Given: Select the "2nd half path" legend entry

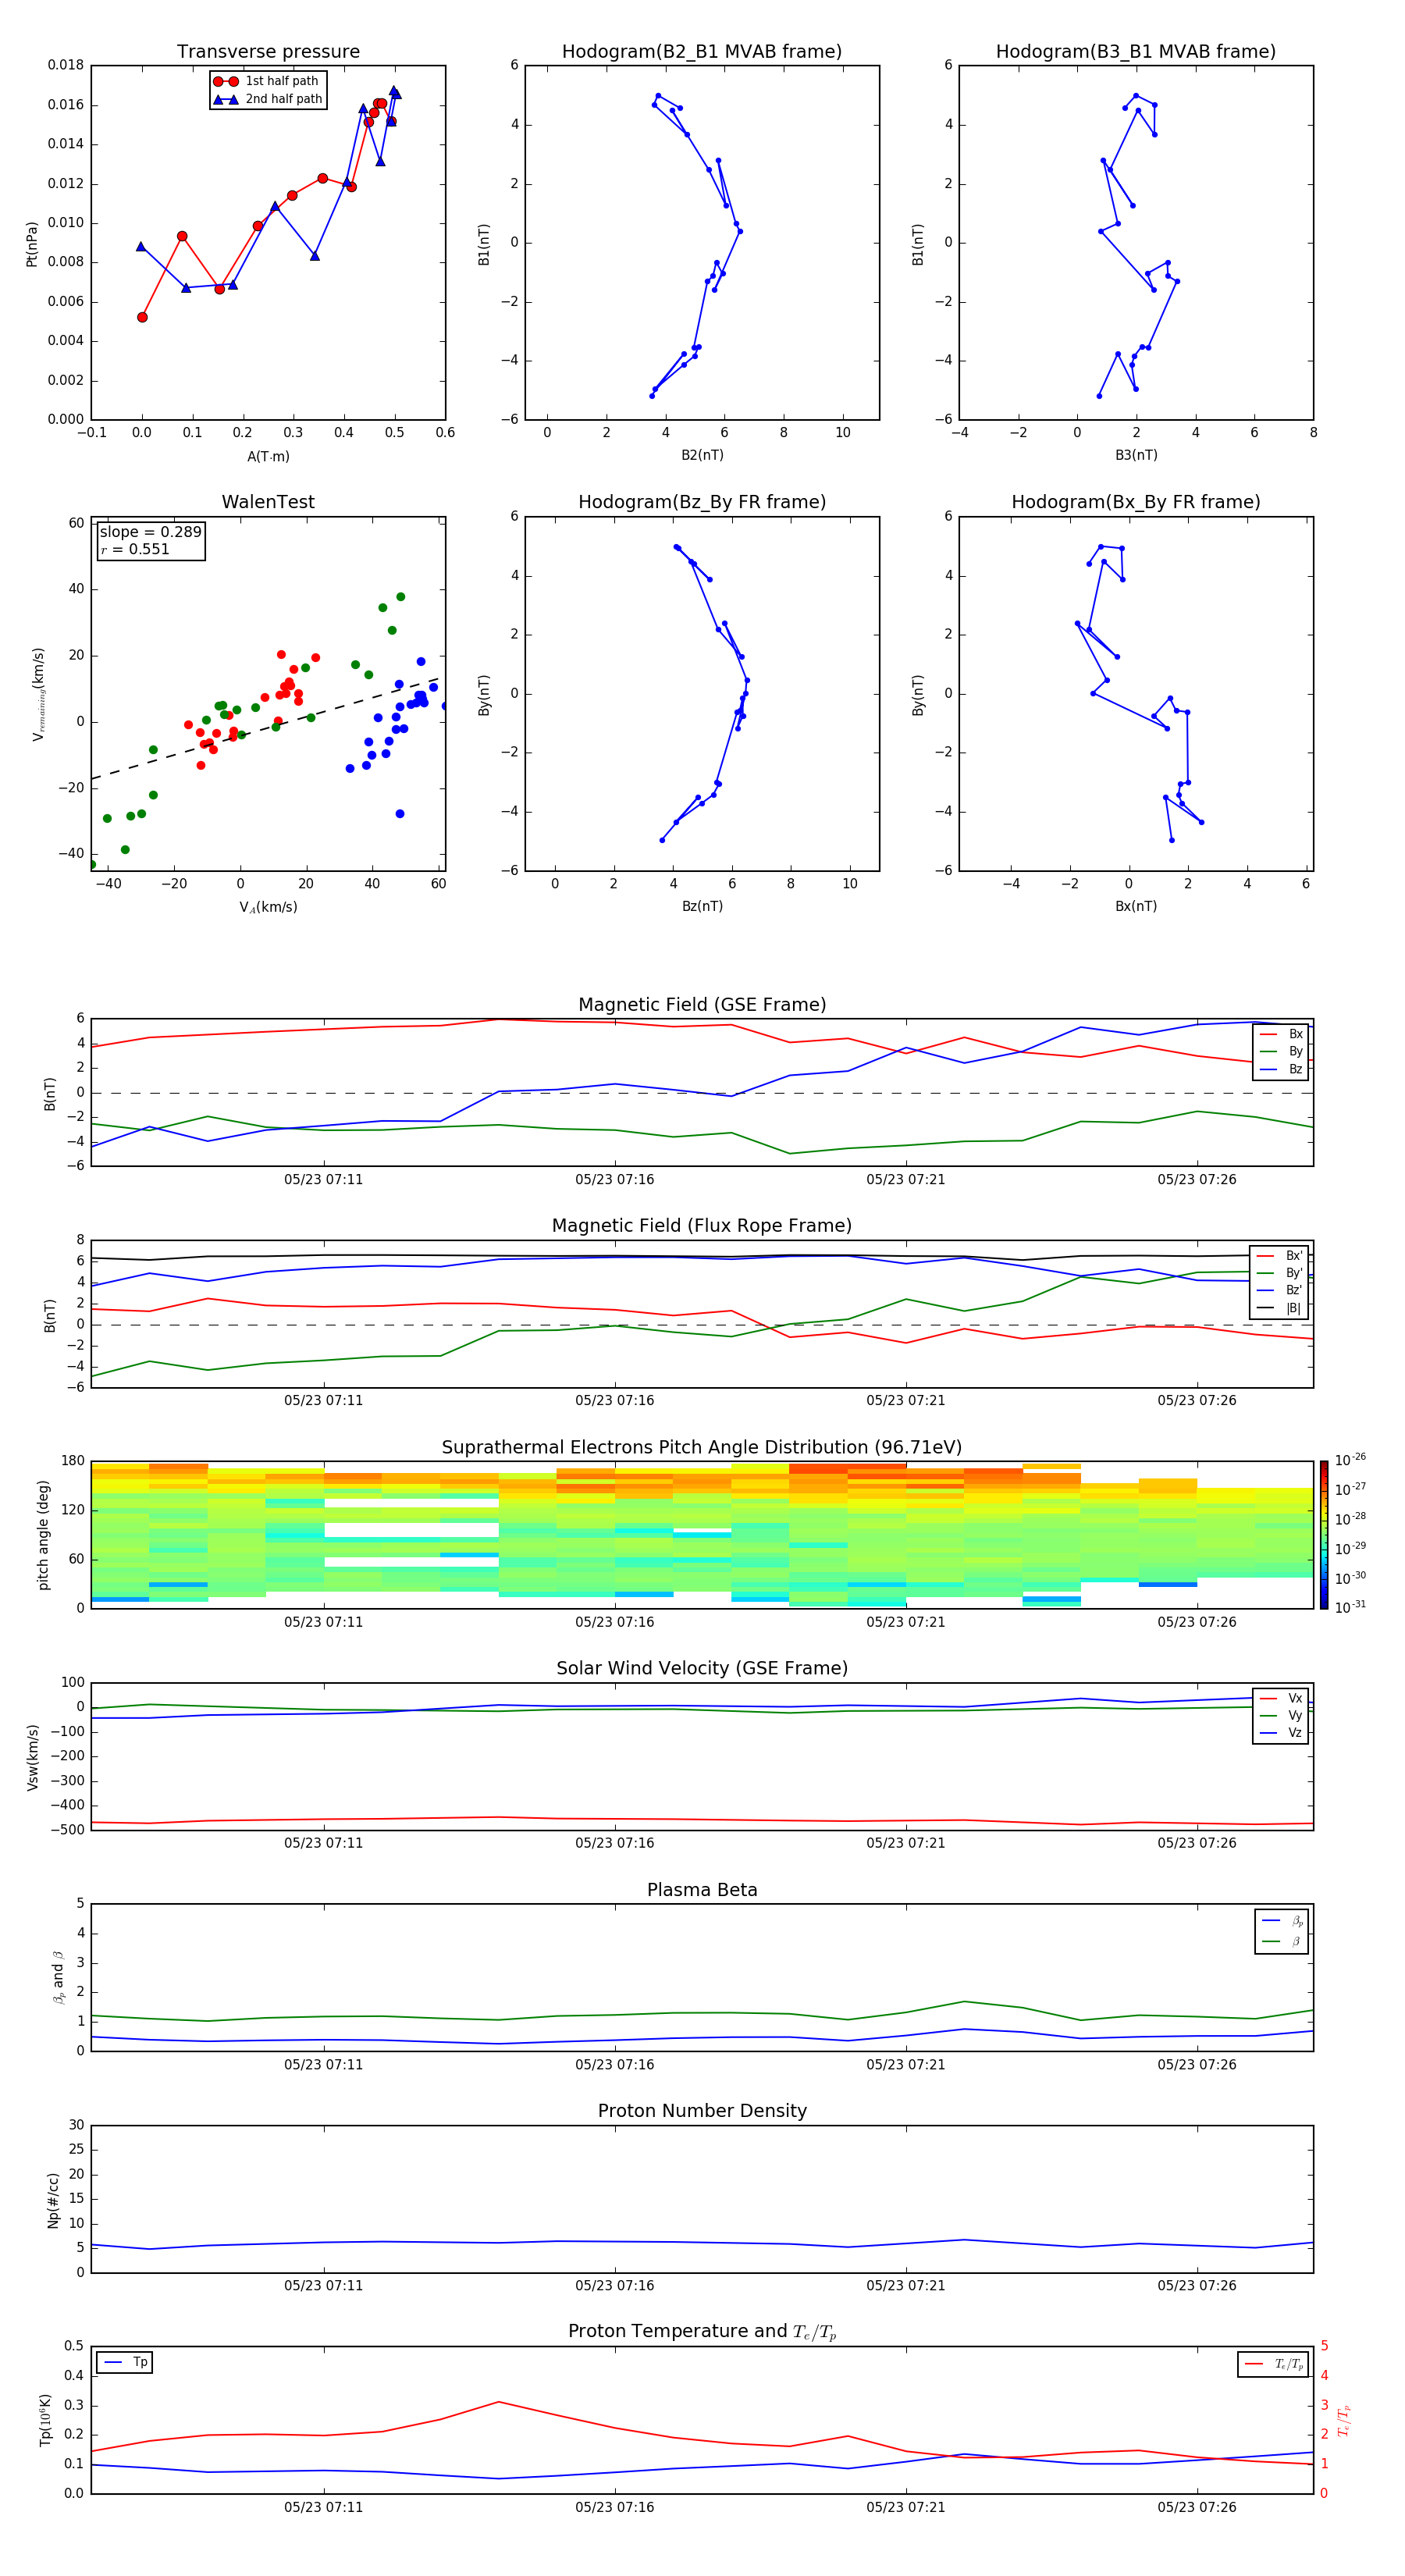Looking at the screenshot, I should (267, 99).
